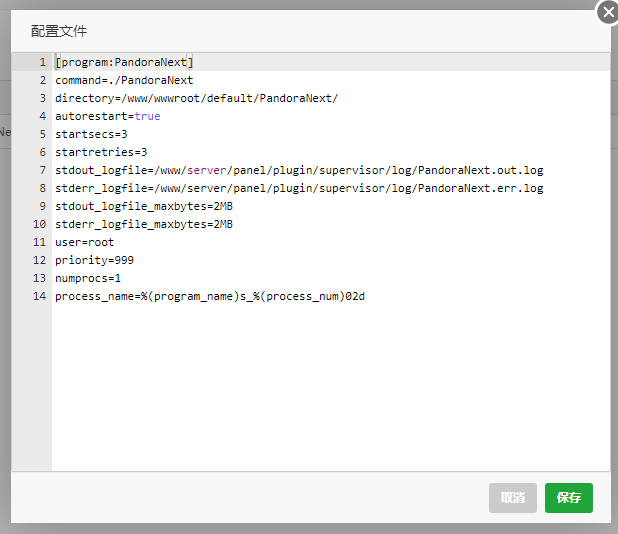Click the gray 取消 button
This screenshot has height=534, width=618.
click(x=513, y=498)
